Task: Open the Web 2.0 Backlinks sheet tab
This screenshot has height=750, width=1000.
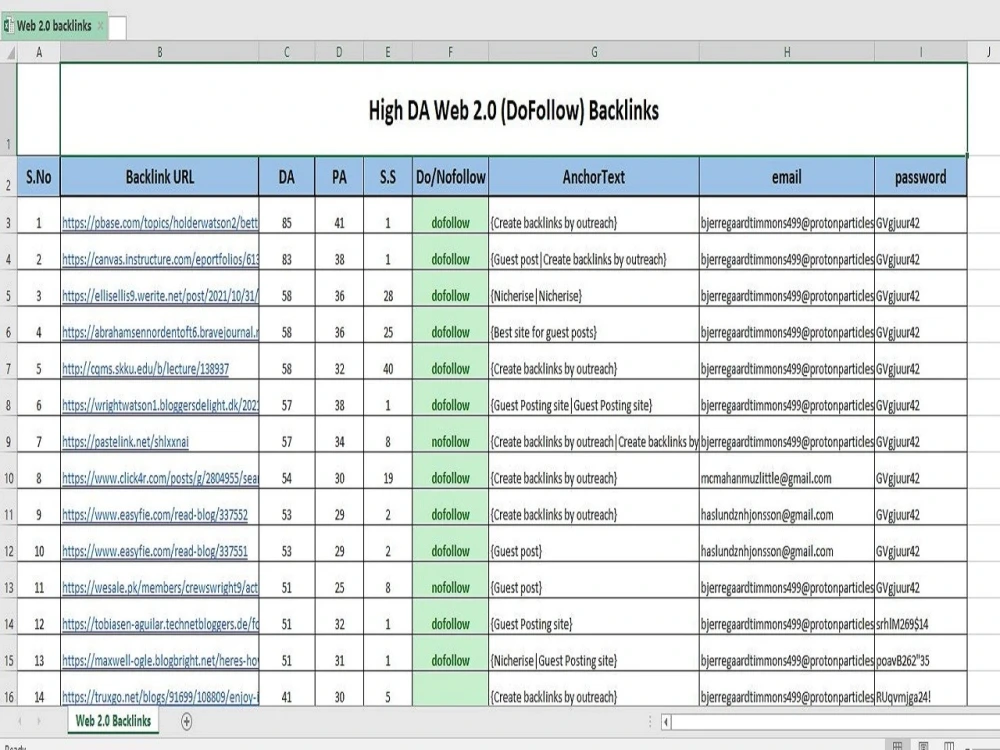Action: pos(114,721)
